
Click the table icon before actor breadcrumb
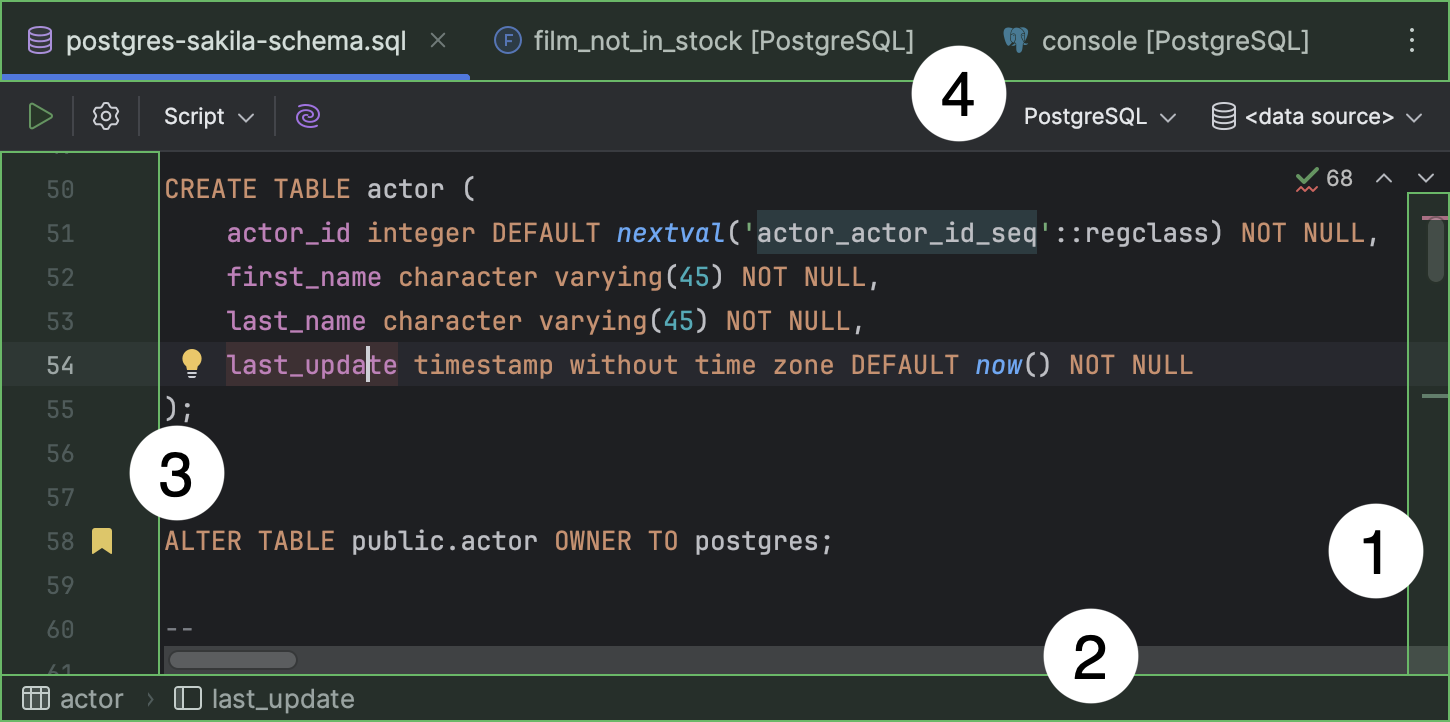35,697
